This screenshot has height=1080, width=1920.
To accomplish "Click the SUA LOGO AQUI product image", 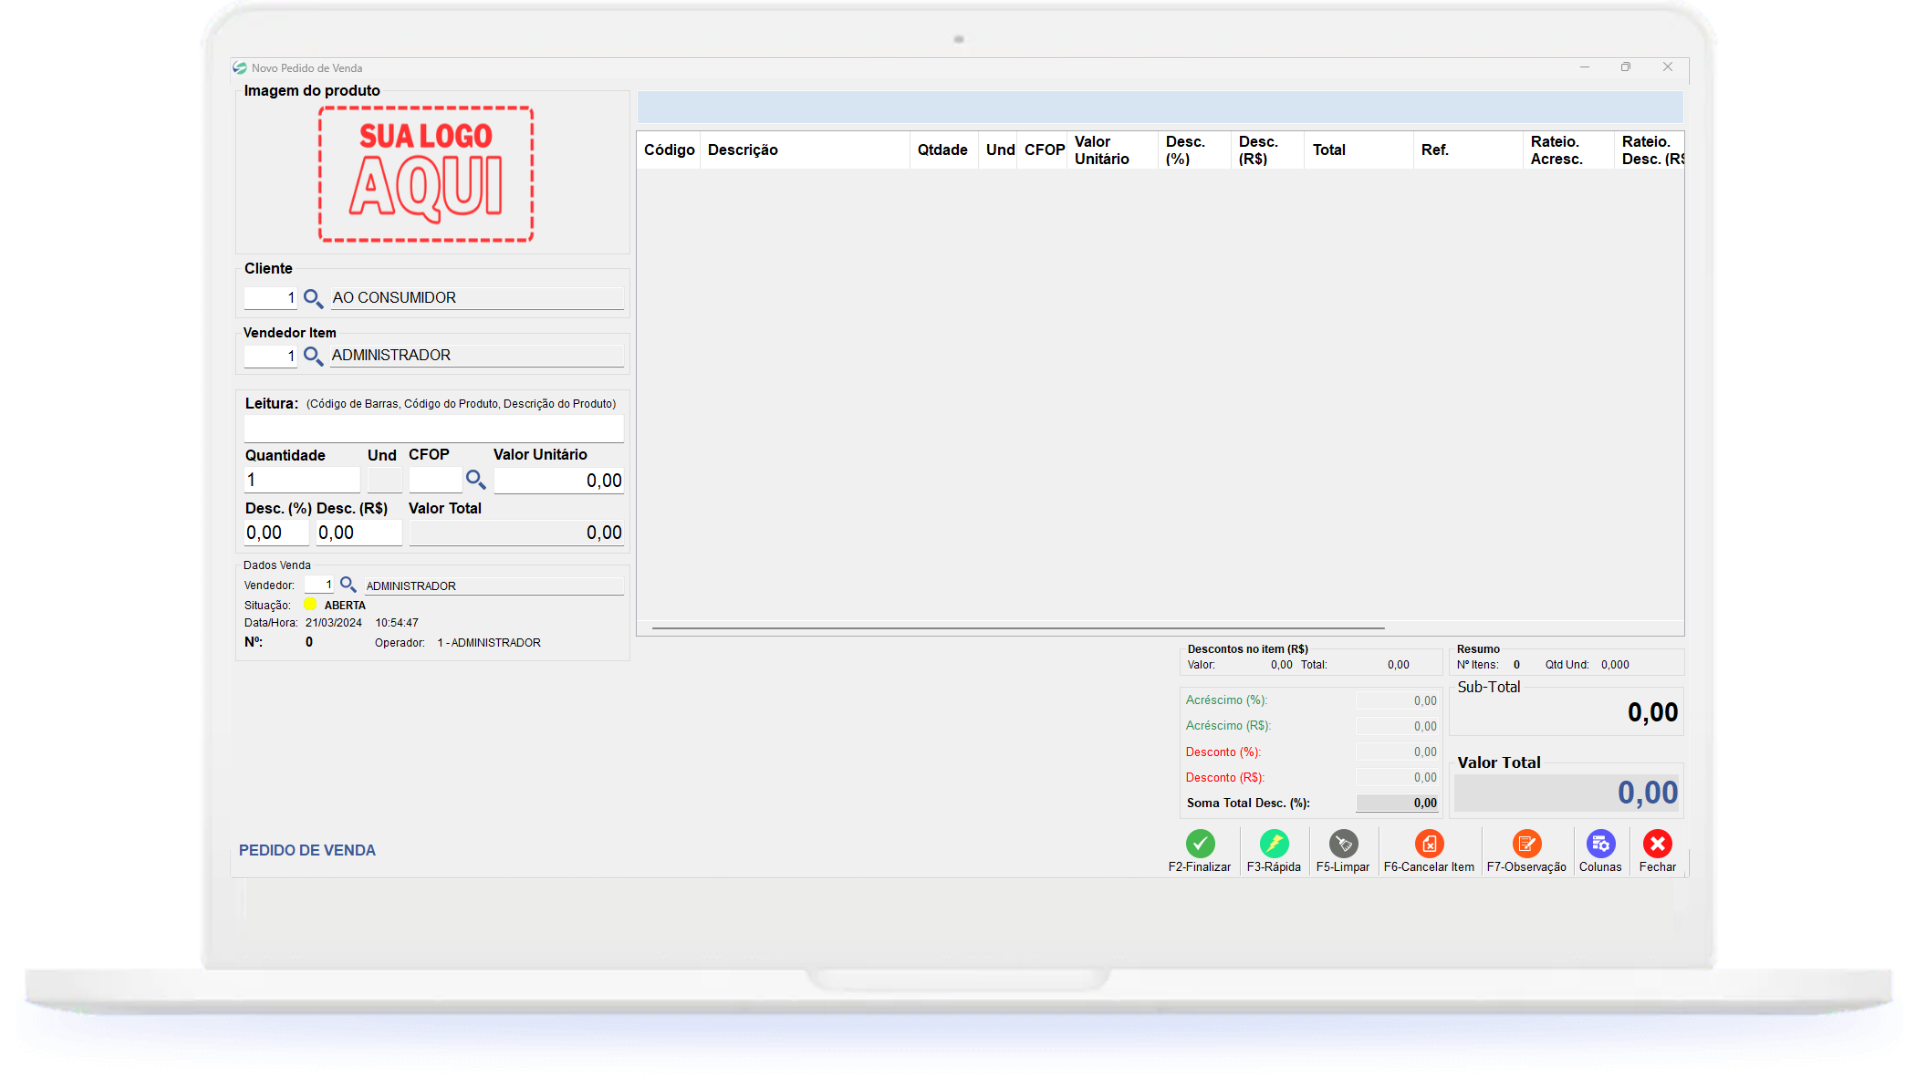I will tap(426, 174).
